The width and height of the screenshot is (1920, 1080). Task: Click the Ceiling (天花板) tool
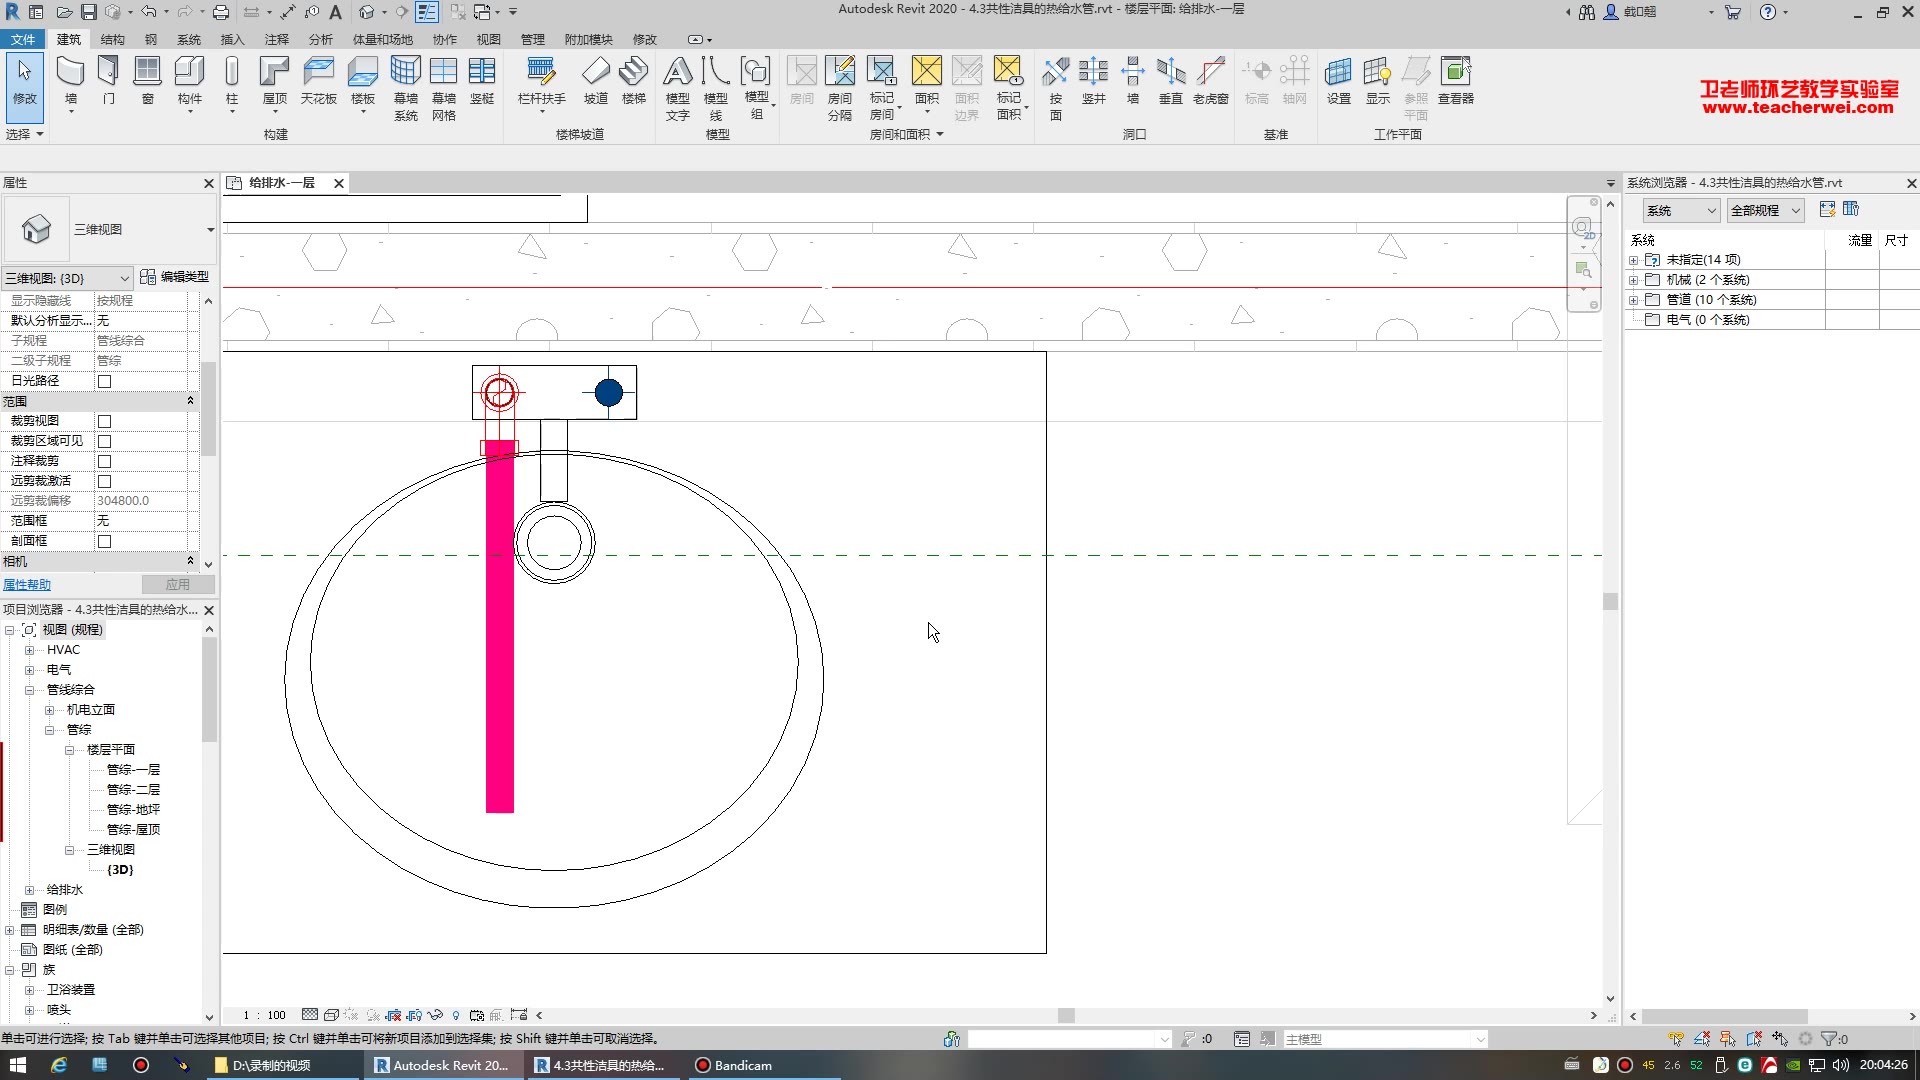pos(318,73)
